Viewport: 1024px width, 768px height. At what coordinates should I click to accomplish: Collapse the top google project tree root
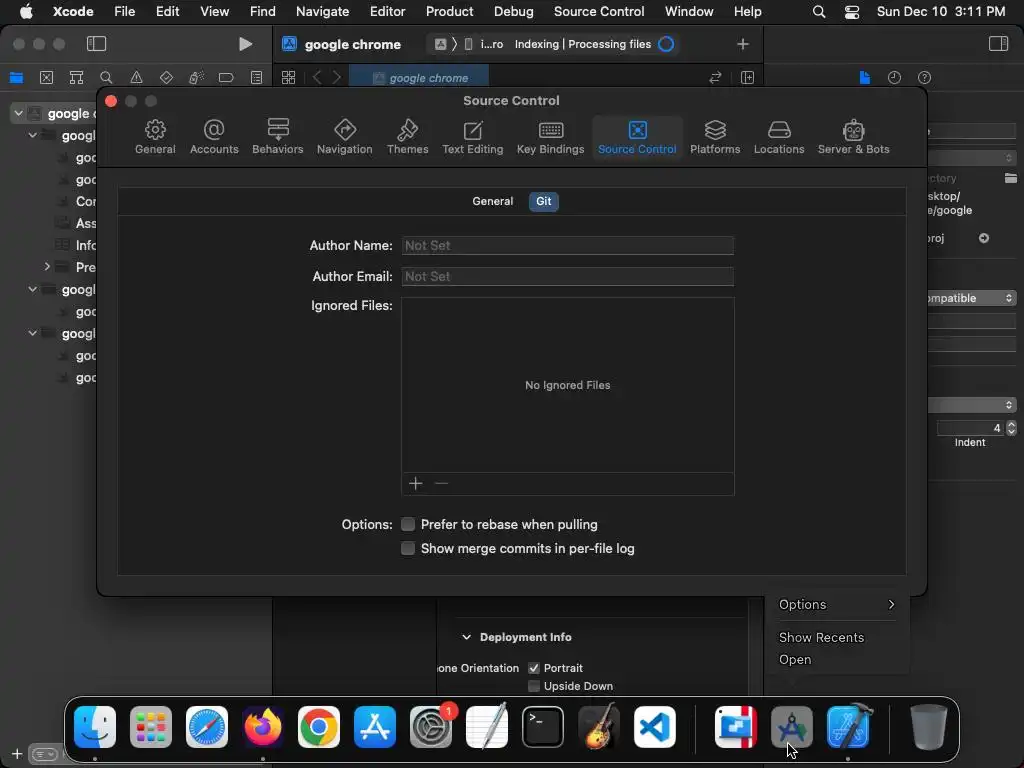click(18, 114)
